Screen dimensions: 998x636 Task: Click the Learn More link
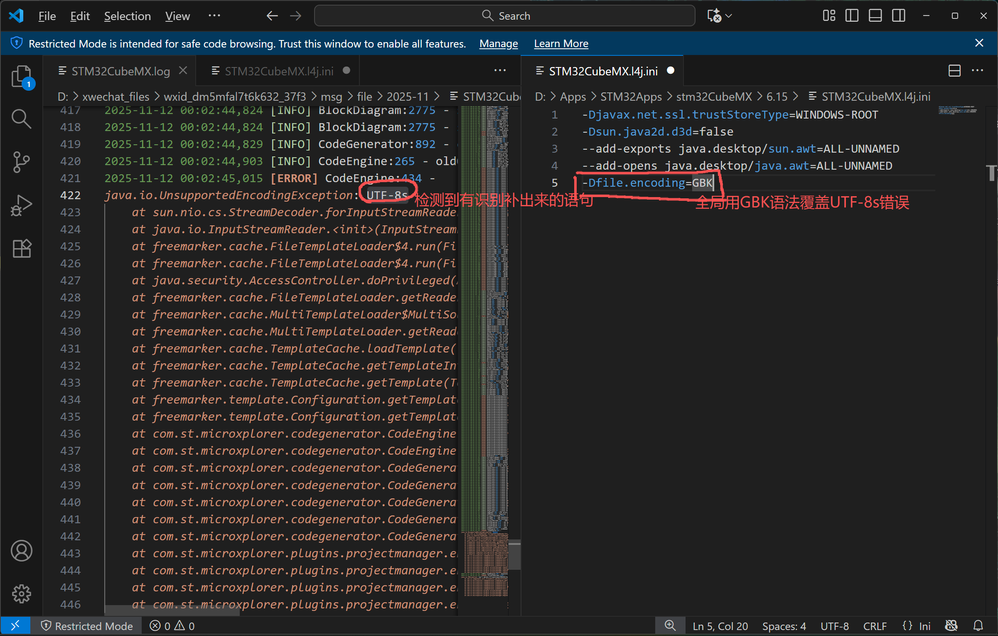pos(561,43)
